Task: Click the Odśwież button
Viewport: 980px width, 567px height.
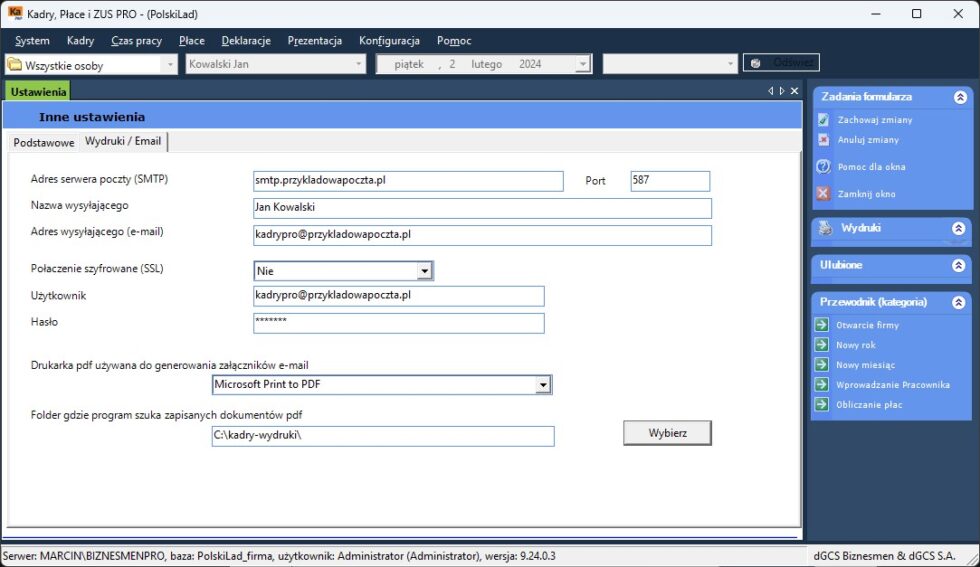Action: (781, 63)
